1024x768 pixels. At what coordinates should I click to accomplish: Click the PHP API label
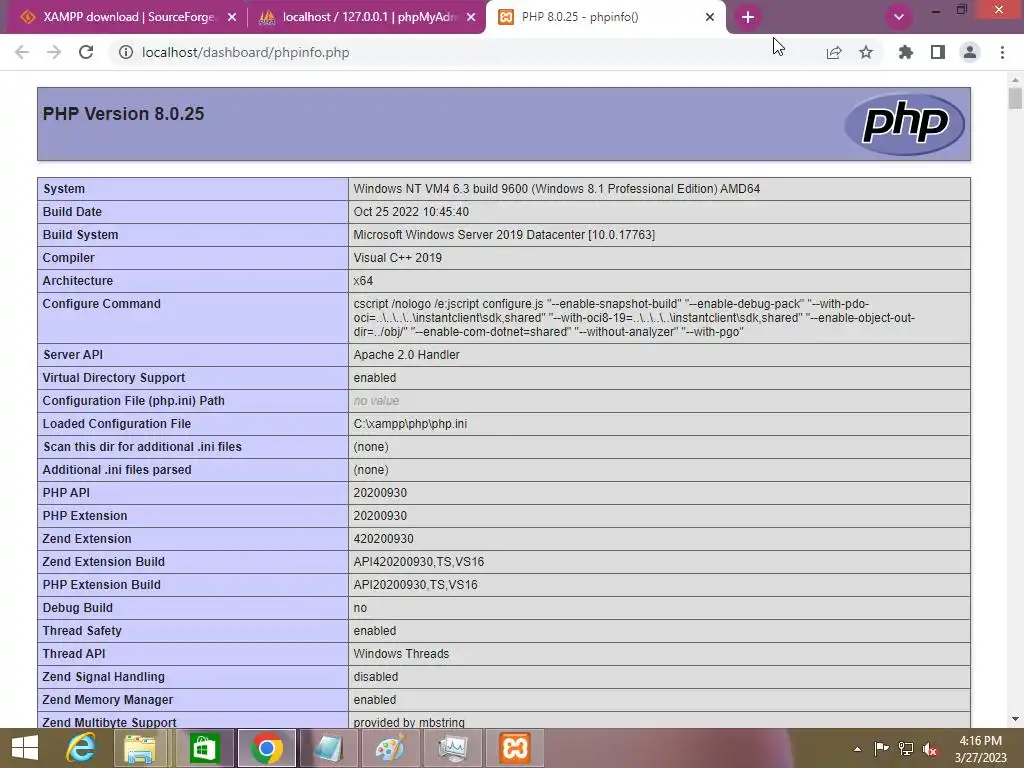66,492
